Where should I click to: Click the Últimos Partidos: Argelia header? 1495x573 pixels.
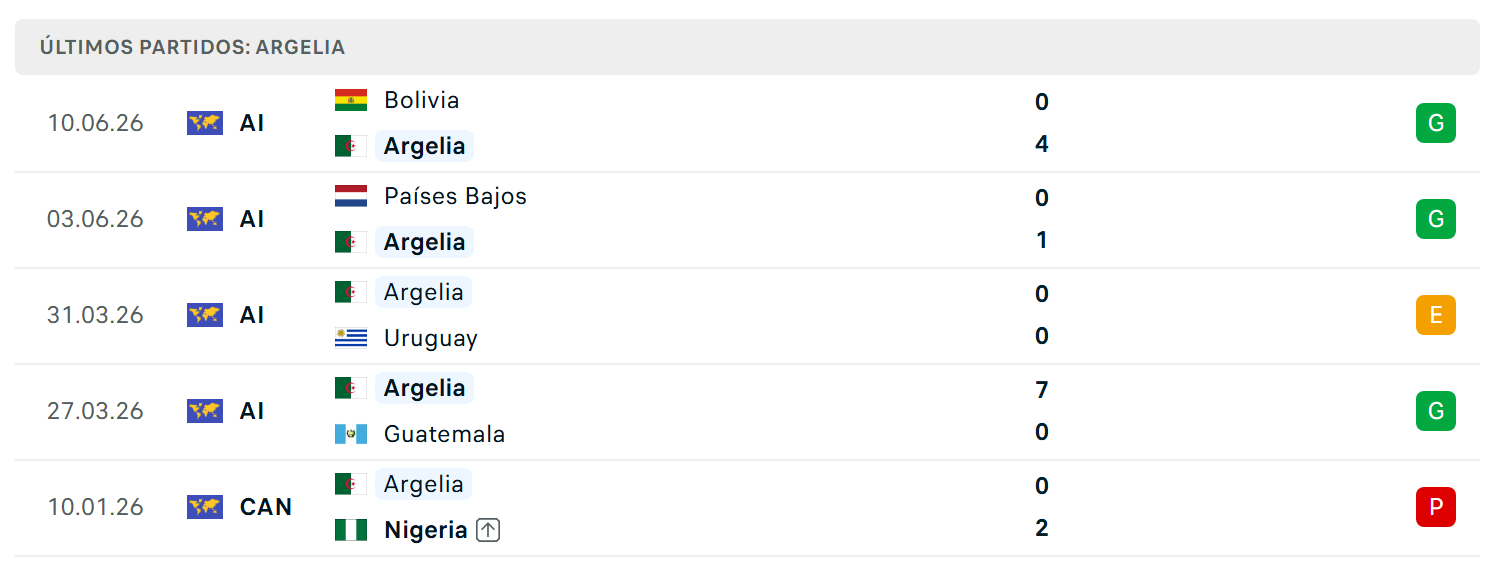tap(192, 47)
